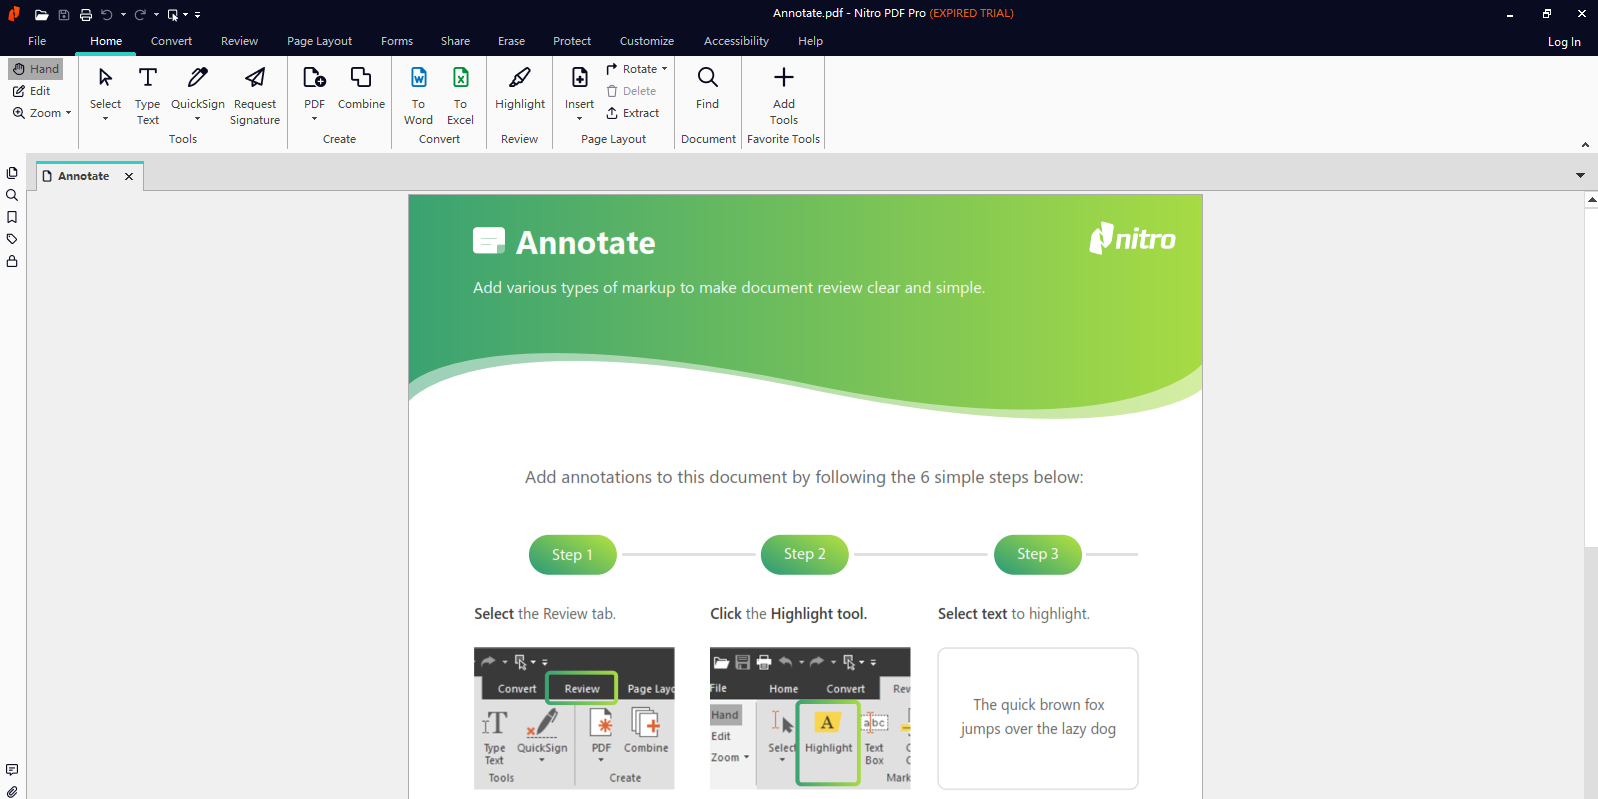Open the Forms ribbon tab
This screenshot has height=799, width=1598.
point(397,41)
